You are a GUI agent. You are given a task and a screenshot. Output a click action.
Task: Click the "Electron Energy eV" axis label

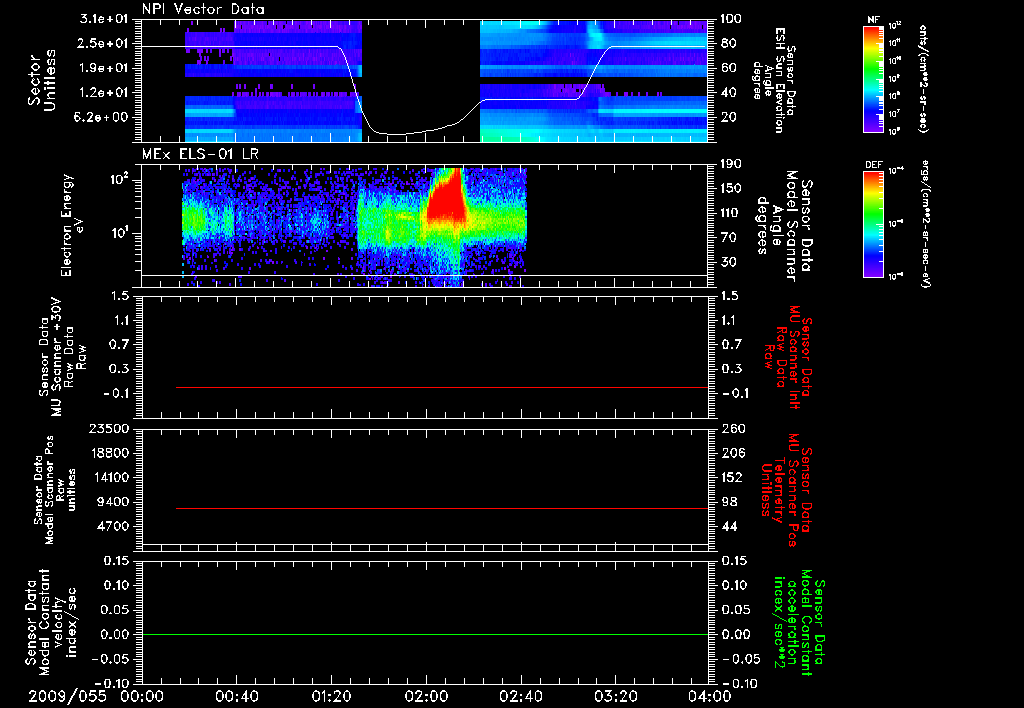pos(72,225)
